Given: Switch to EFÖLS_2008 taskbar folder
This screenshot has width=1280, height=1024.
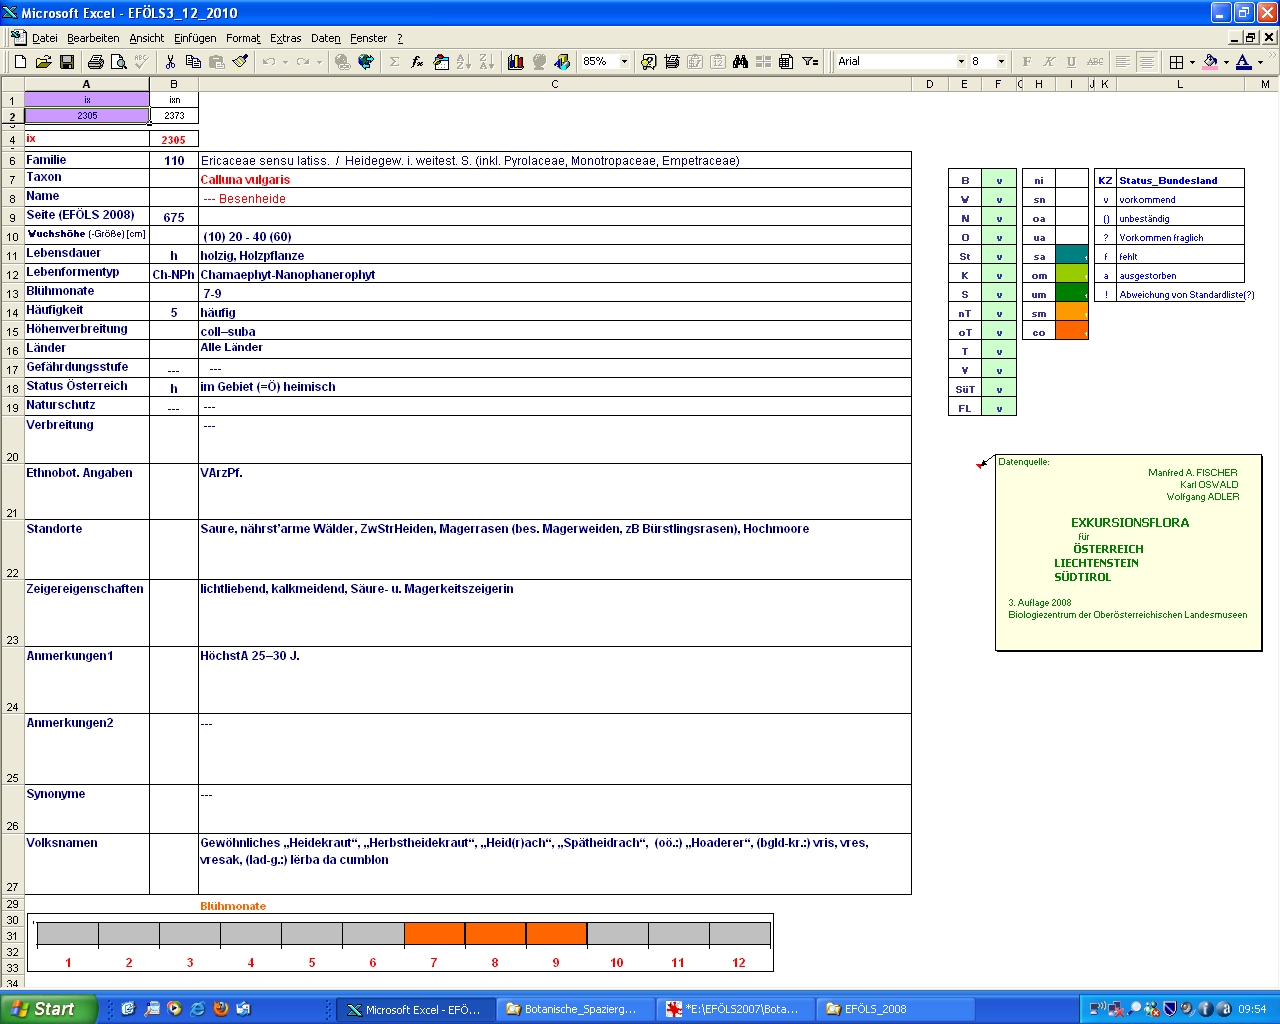Looking at the screenshot, I should coord(895,1009).
